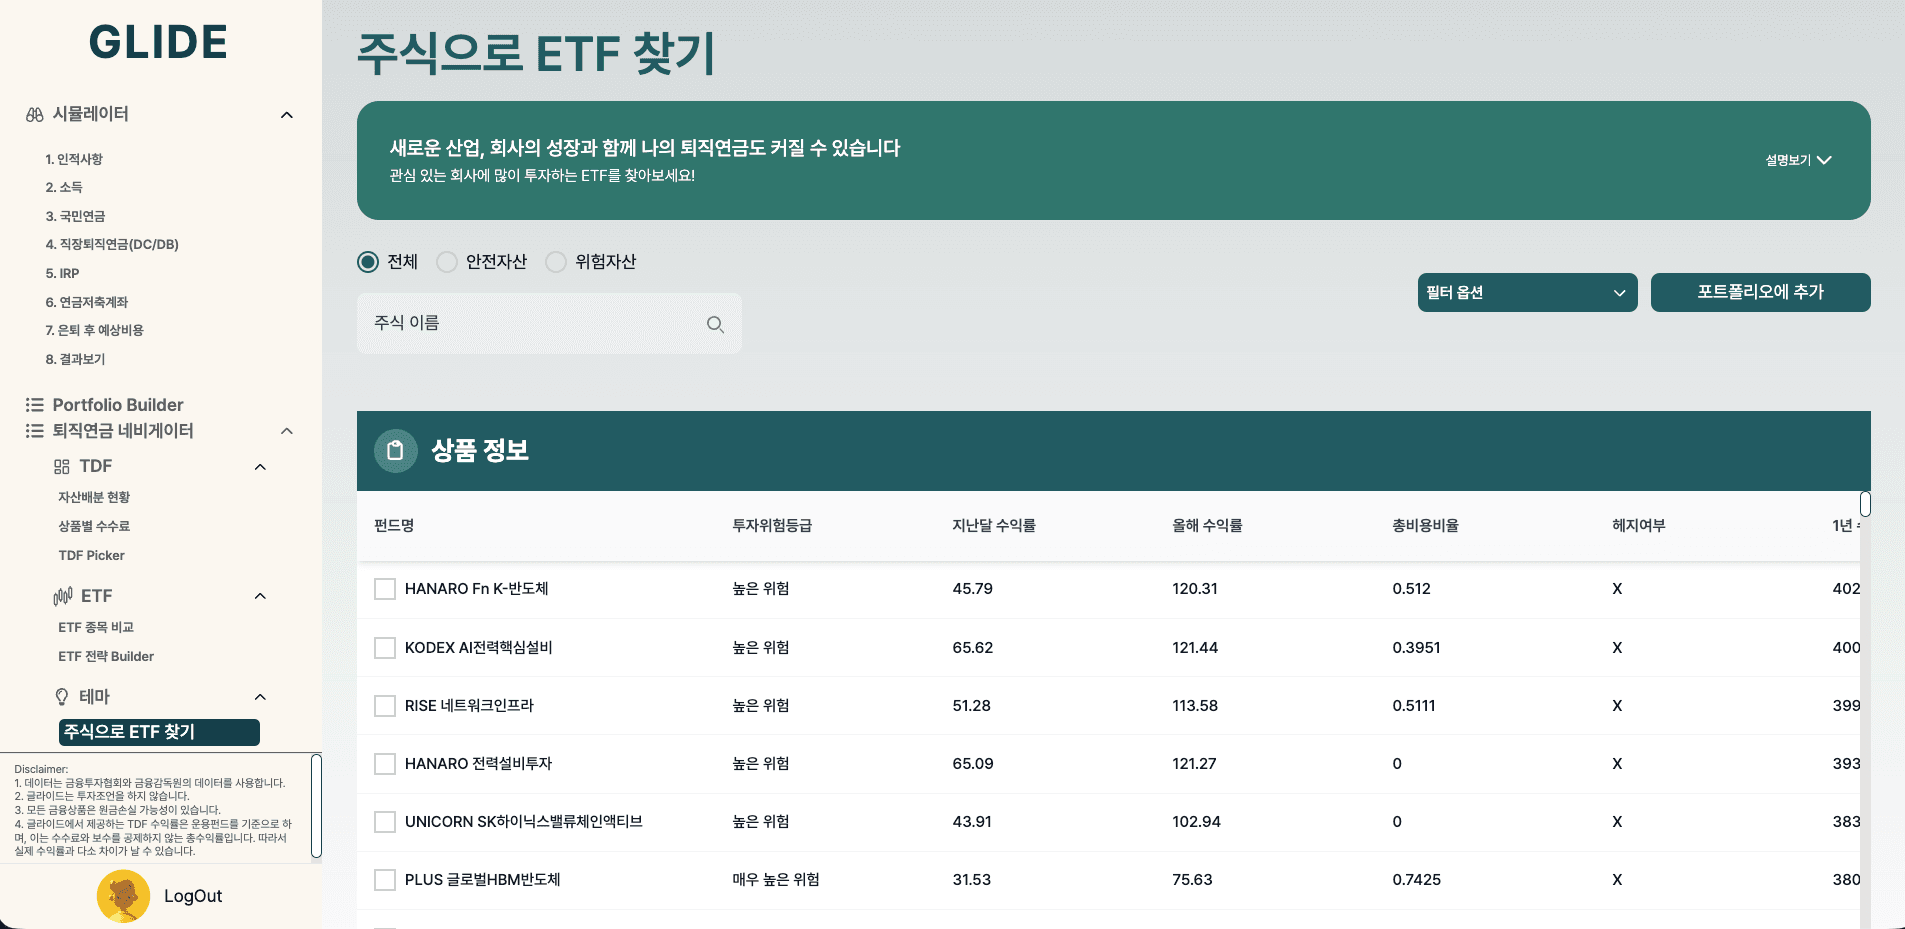1905x929 pixels.
Task: Open 5. IRP menu item
Action: (62, 273)
